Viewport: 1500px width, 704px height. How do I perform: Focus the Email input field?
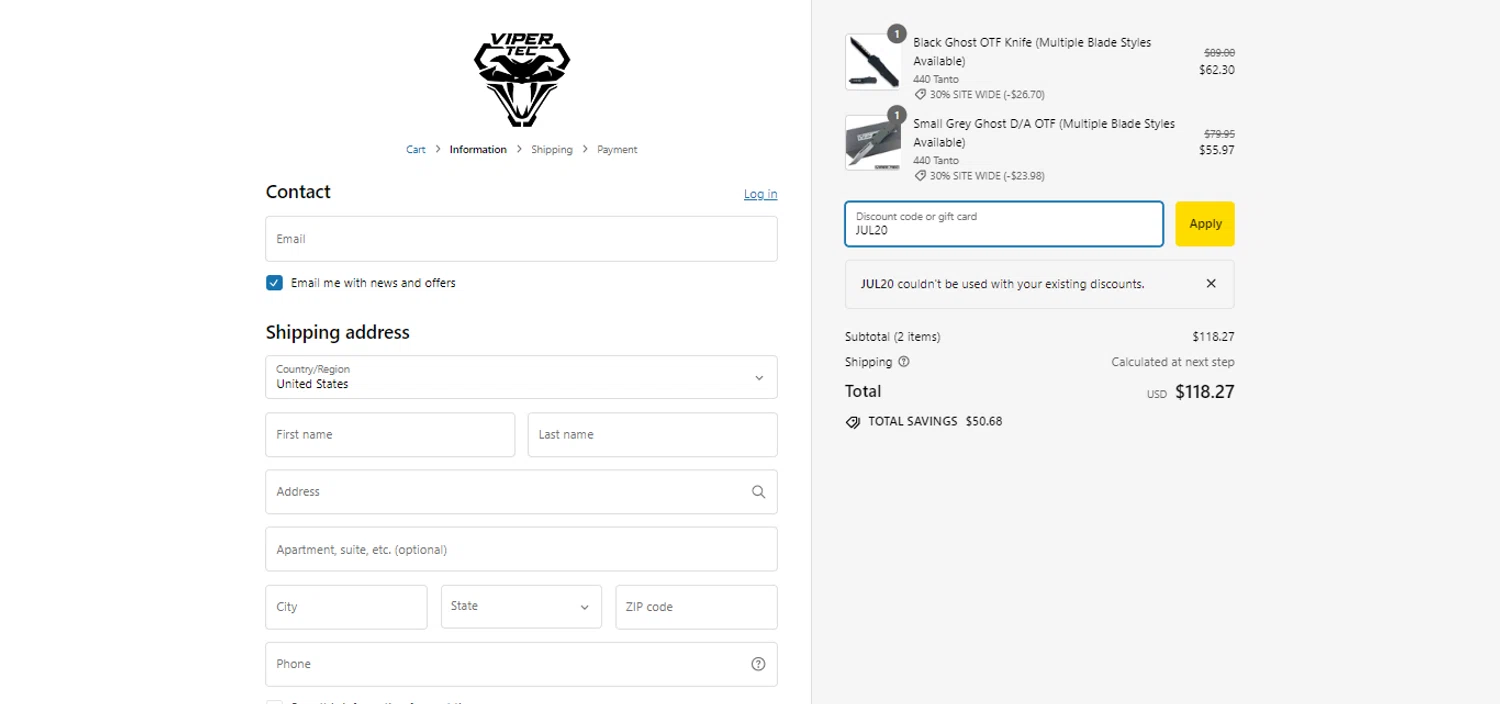click(521, 239)
